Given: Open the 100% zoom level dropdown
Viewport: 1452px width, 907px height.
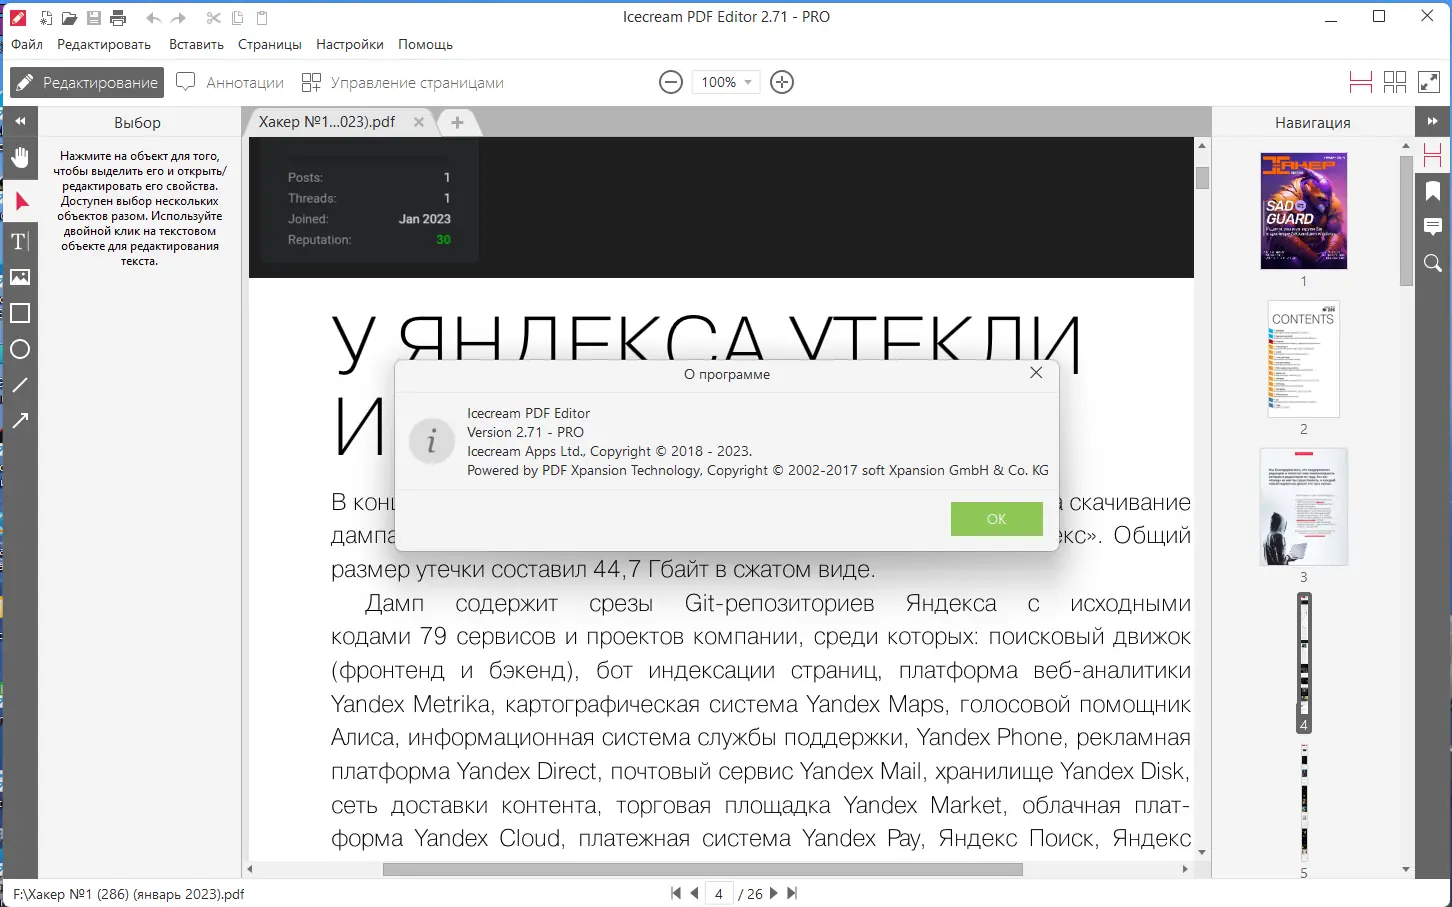Looking at the screenshot, I should click(726, 81).
